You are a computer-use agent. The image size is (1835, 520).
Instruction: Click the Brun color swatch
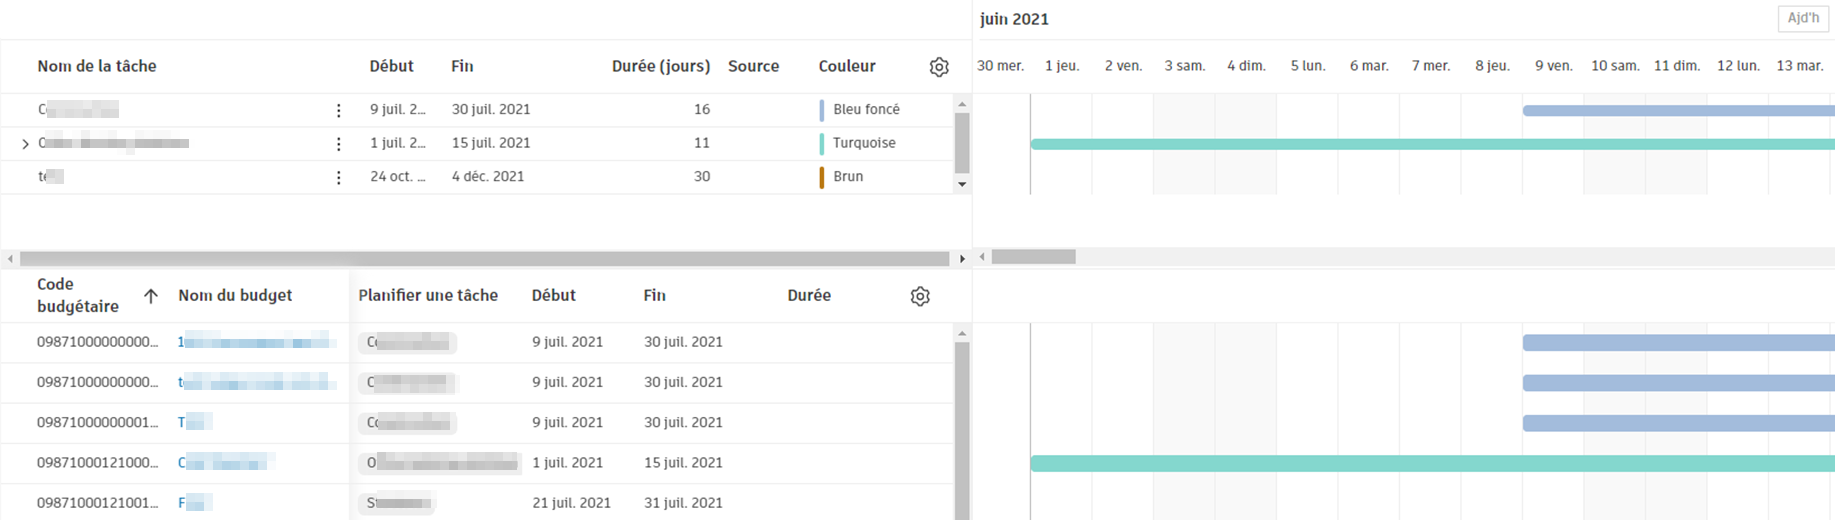click(822, 177)
